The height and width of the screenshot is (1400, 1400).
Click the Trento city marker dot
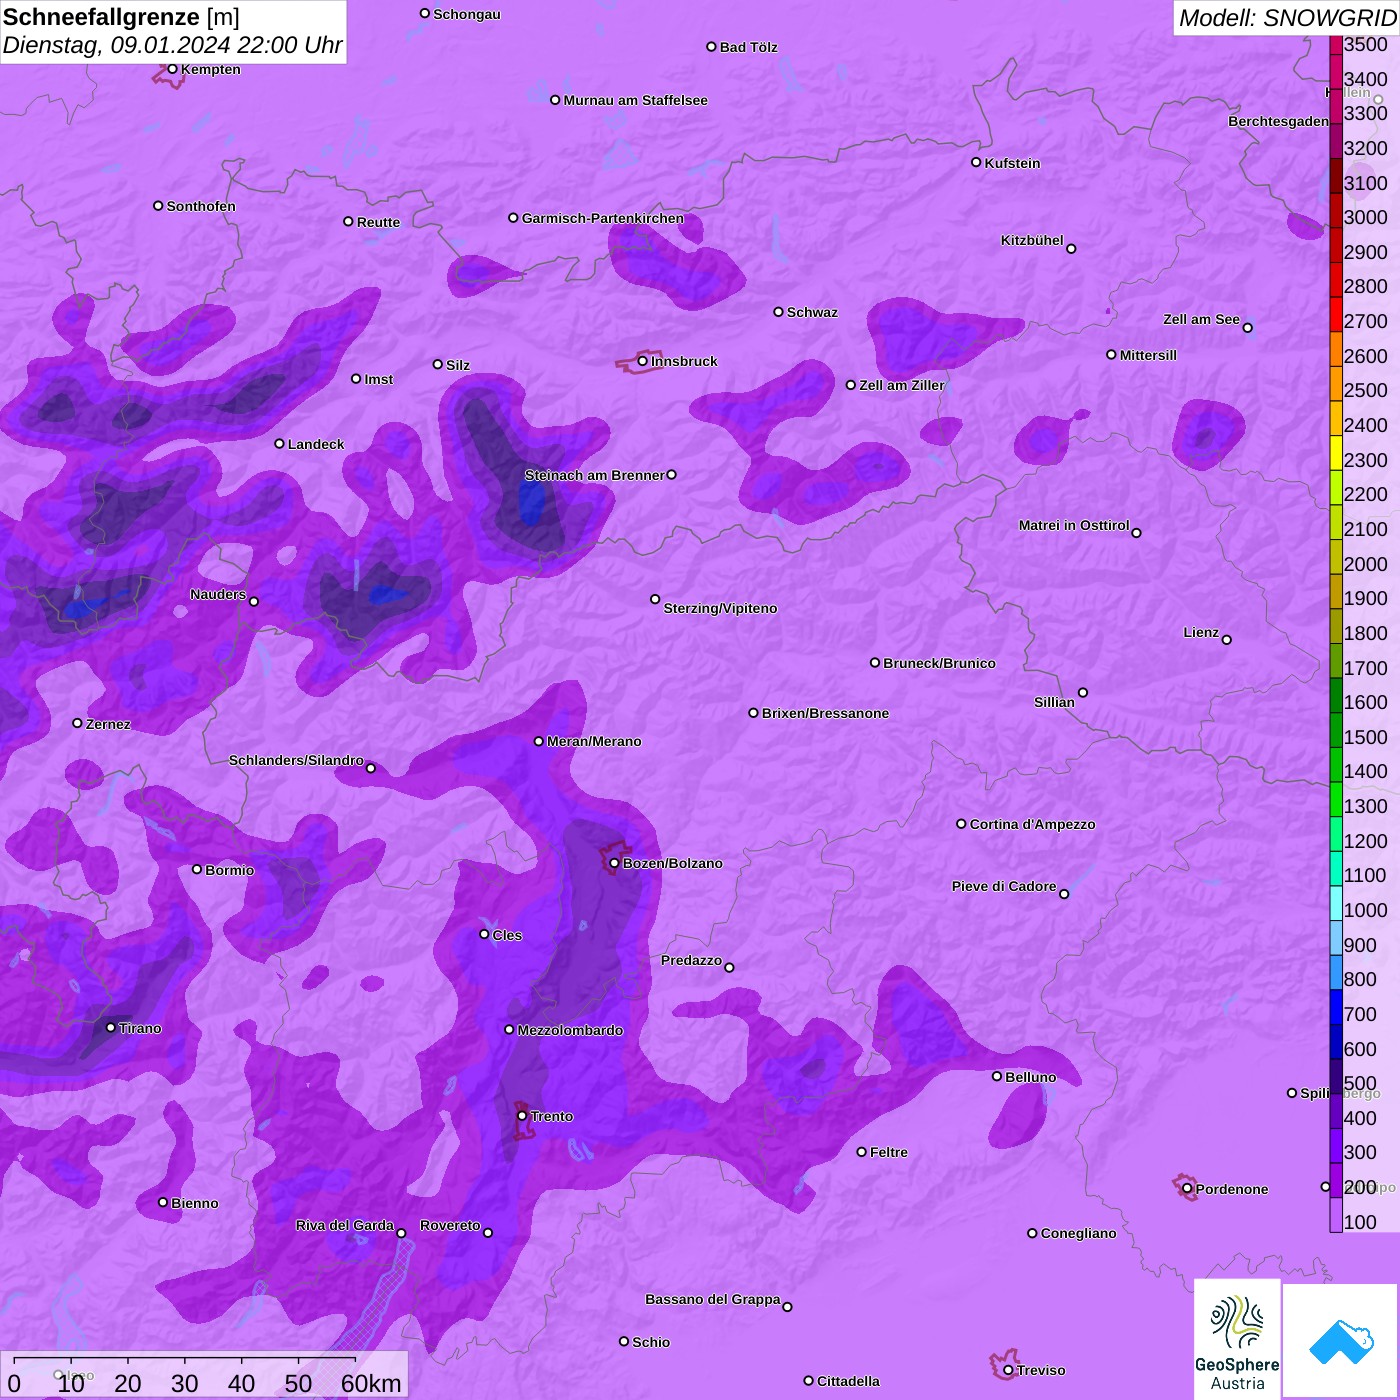tap(522, 1116)
